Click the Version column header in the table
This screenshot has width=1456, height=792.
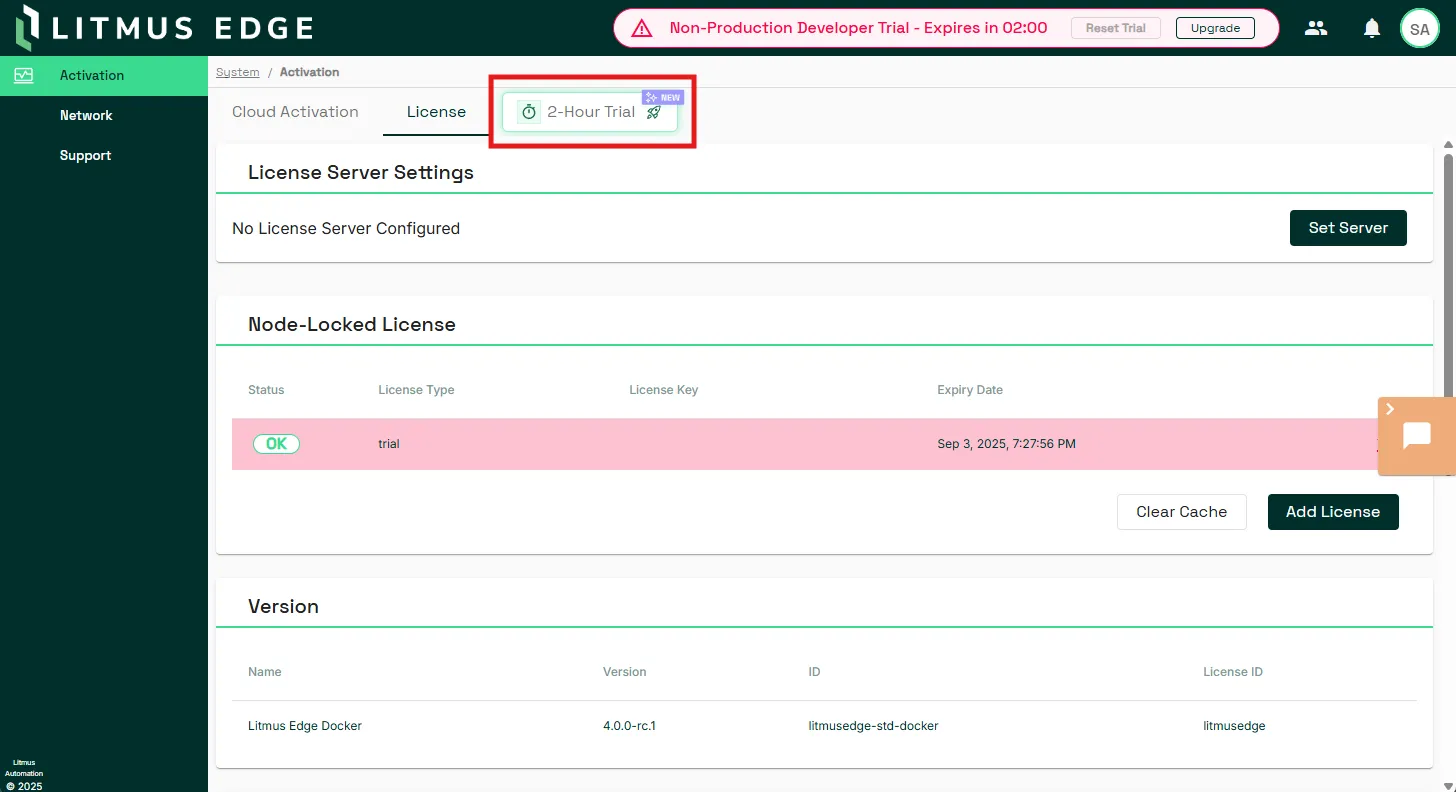point(625,672)
